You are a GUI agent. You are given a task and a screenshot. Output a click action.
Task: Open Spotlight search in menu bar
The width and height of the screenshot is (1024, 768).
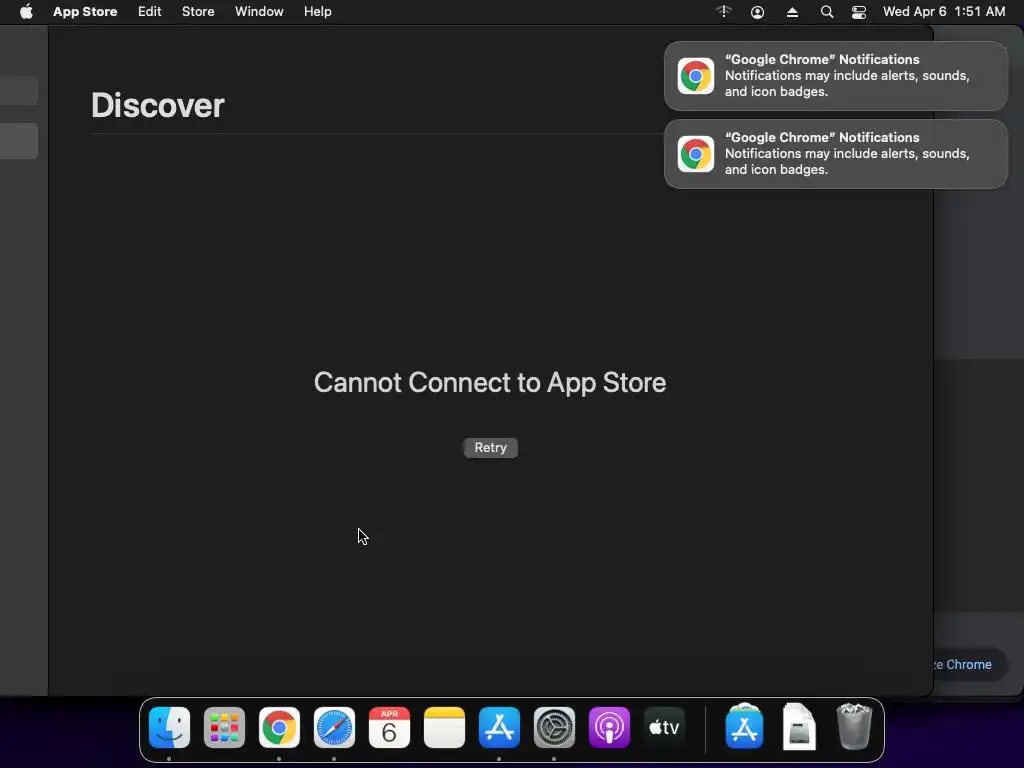point(827,12)
